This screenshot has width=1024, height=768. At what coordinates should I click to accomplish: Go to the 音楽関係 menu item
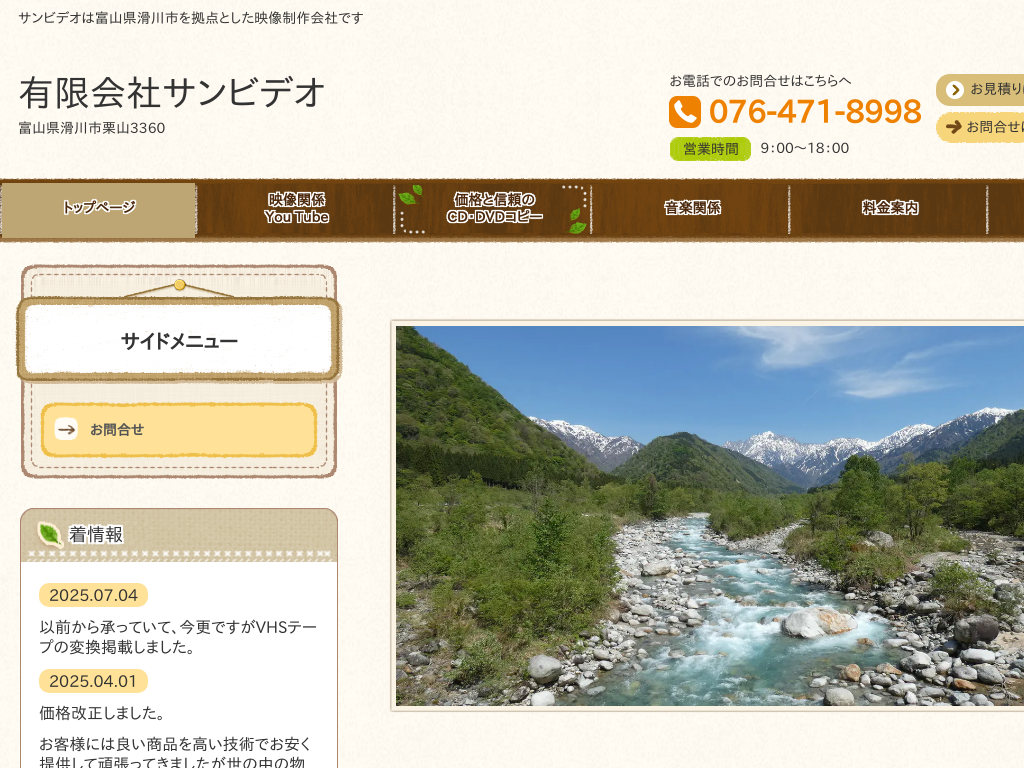[692, 208]
